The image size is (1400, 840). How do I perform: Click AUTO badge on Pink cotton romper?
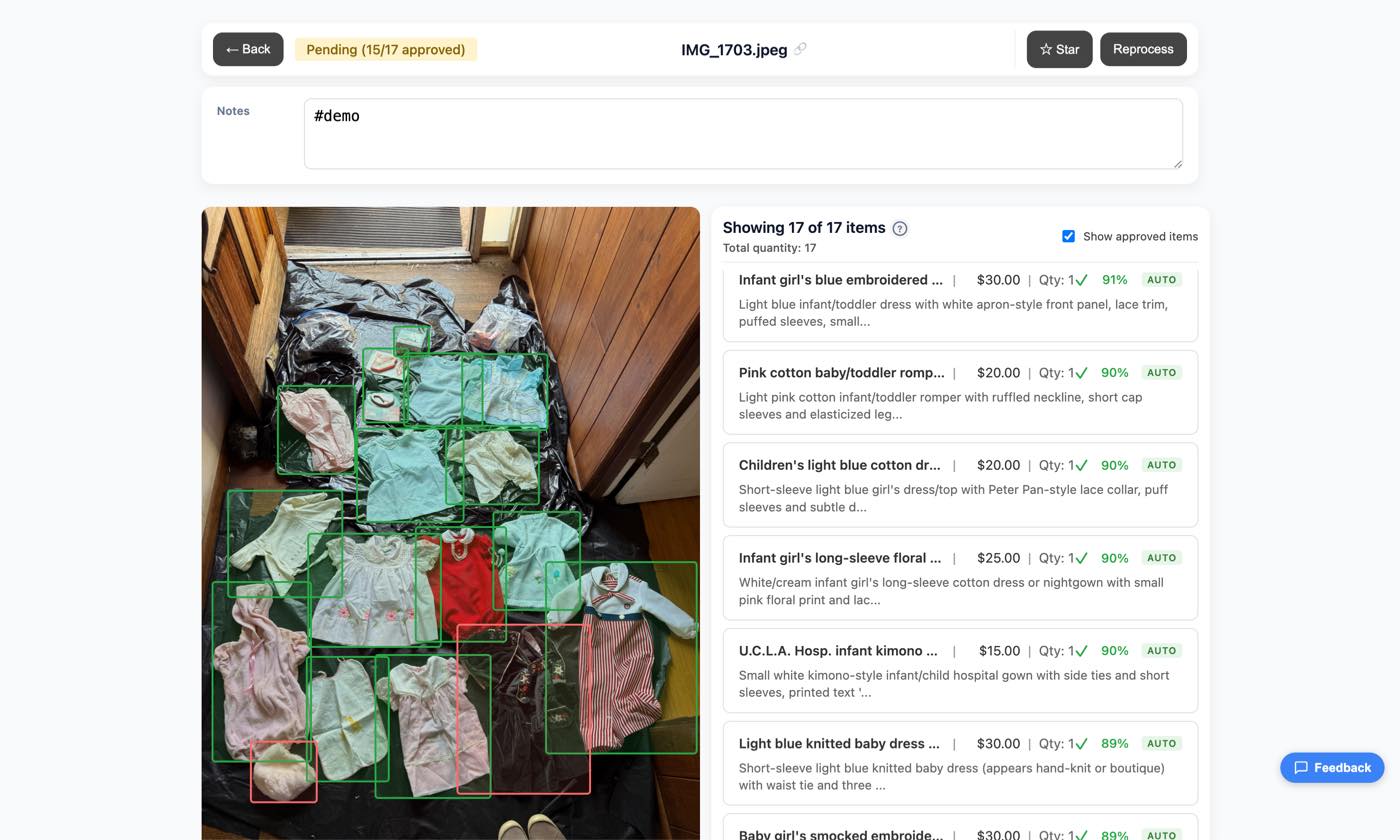coord(1161,373)
